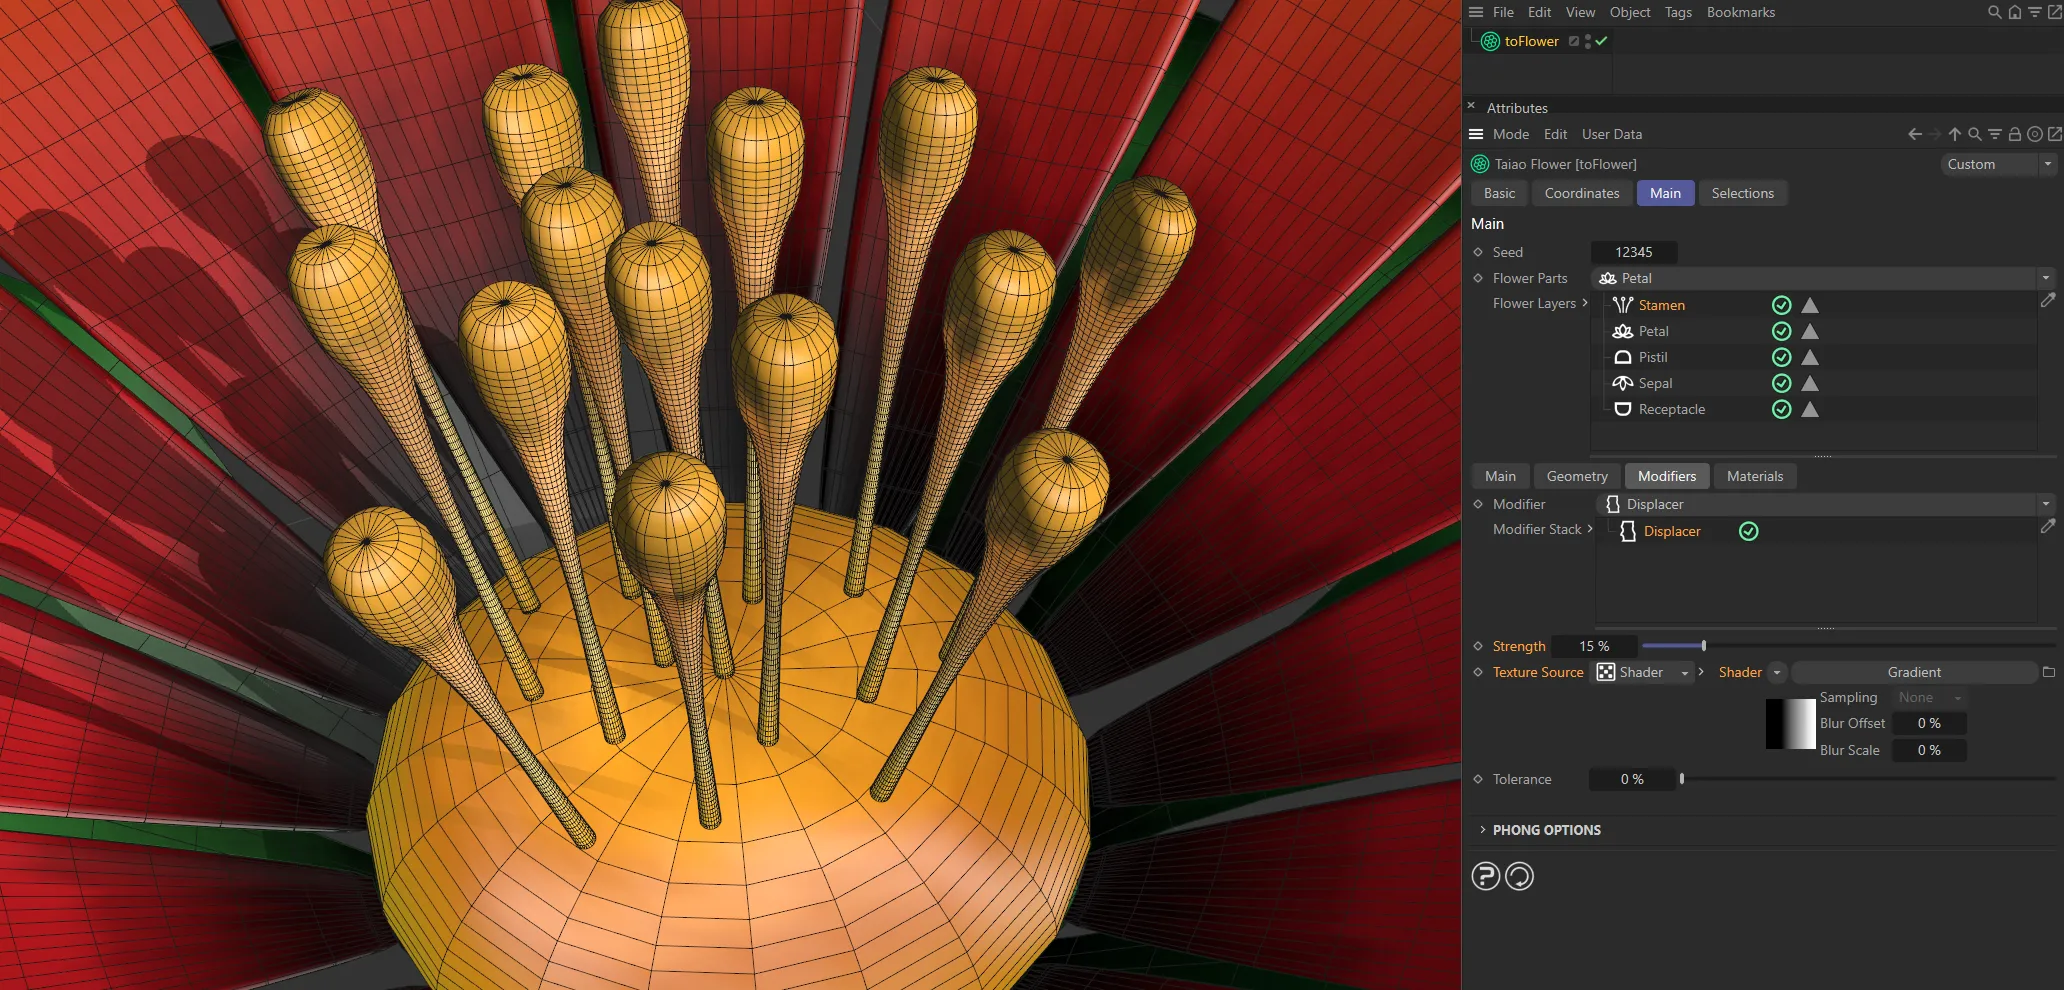Click the Receptacle cup icon

1622,409
